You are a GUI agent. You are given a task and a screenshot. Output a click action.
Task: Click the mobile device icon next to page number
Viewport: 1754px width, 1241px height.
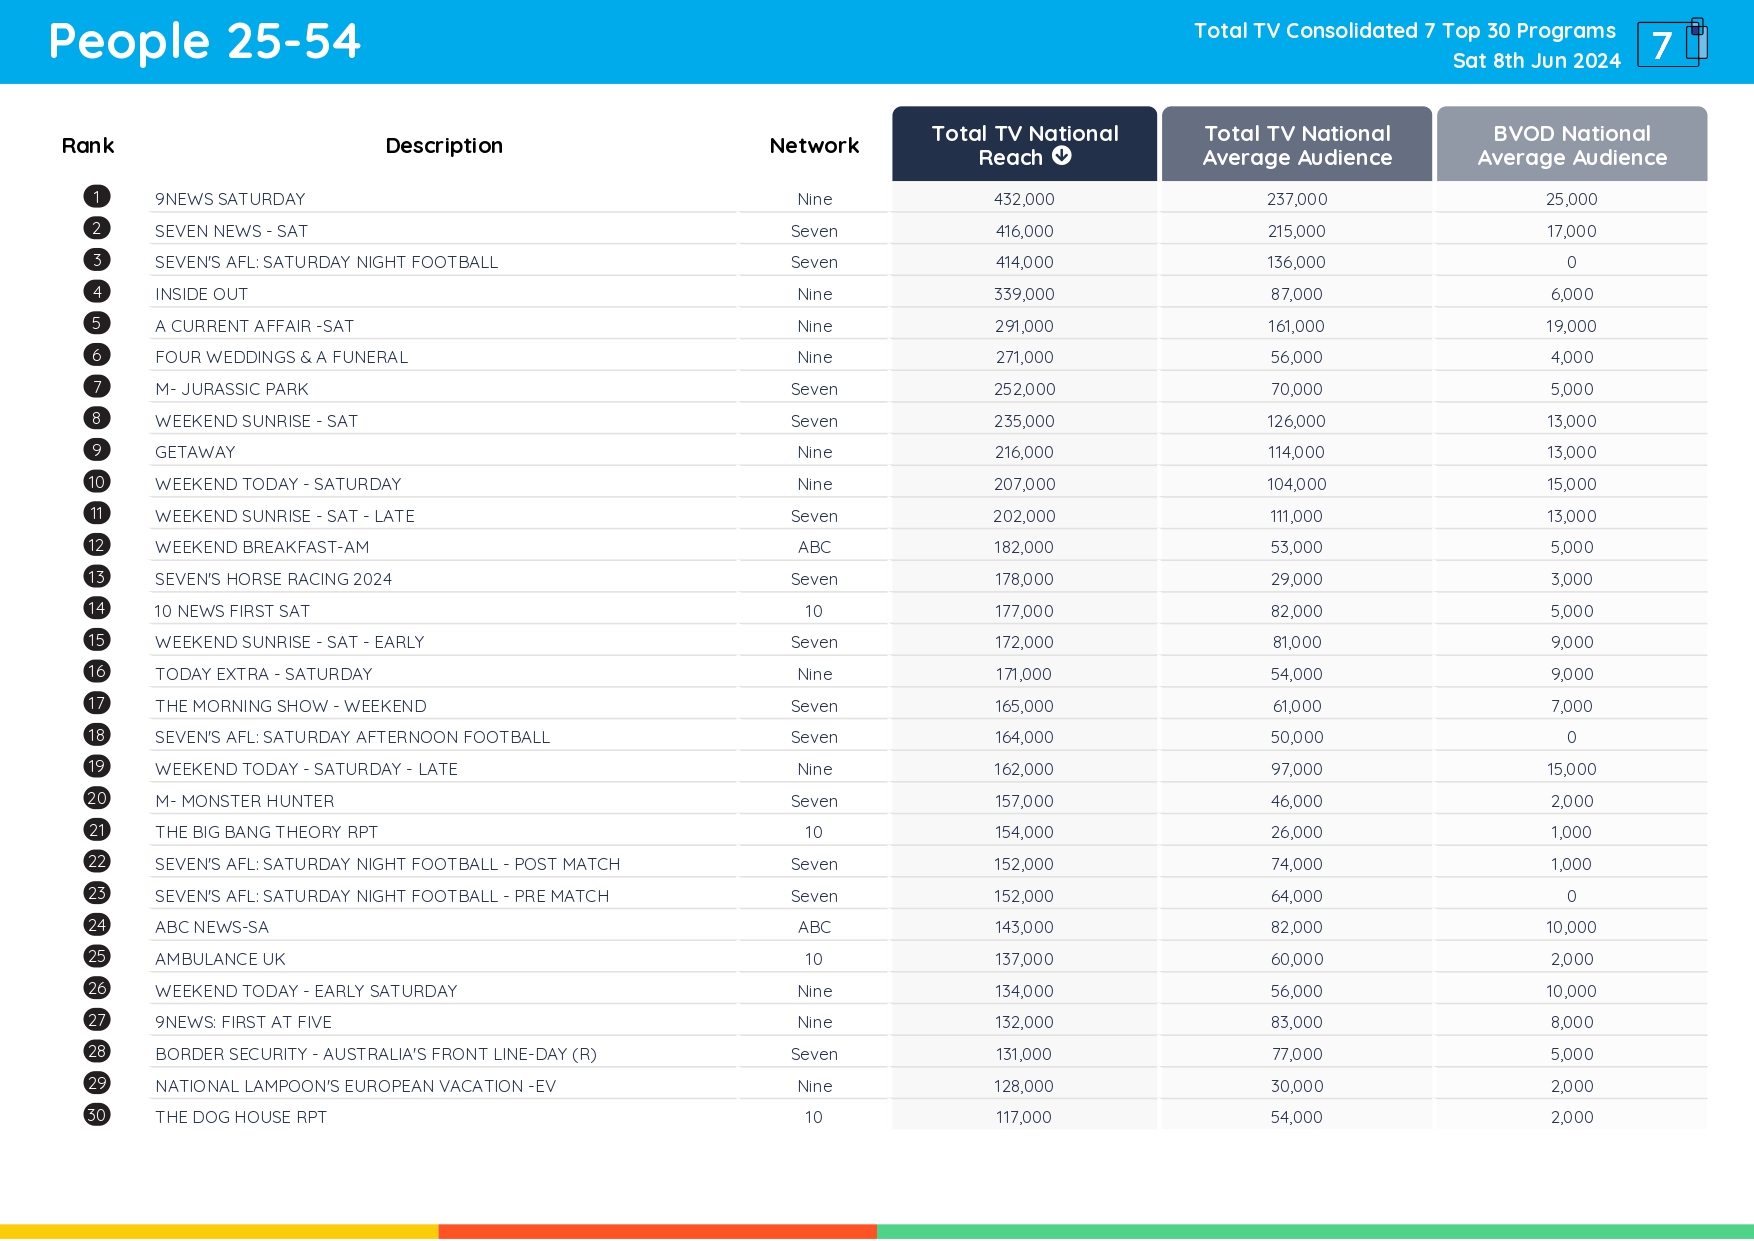pyautogui.click(x=1697, y=40)
